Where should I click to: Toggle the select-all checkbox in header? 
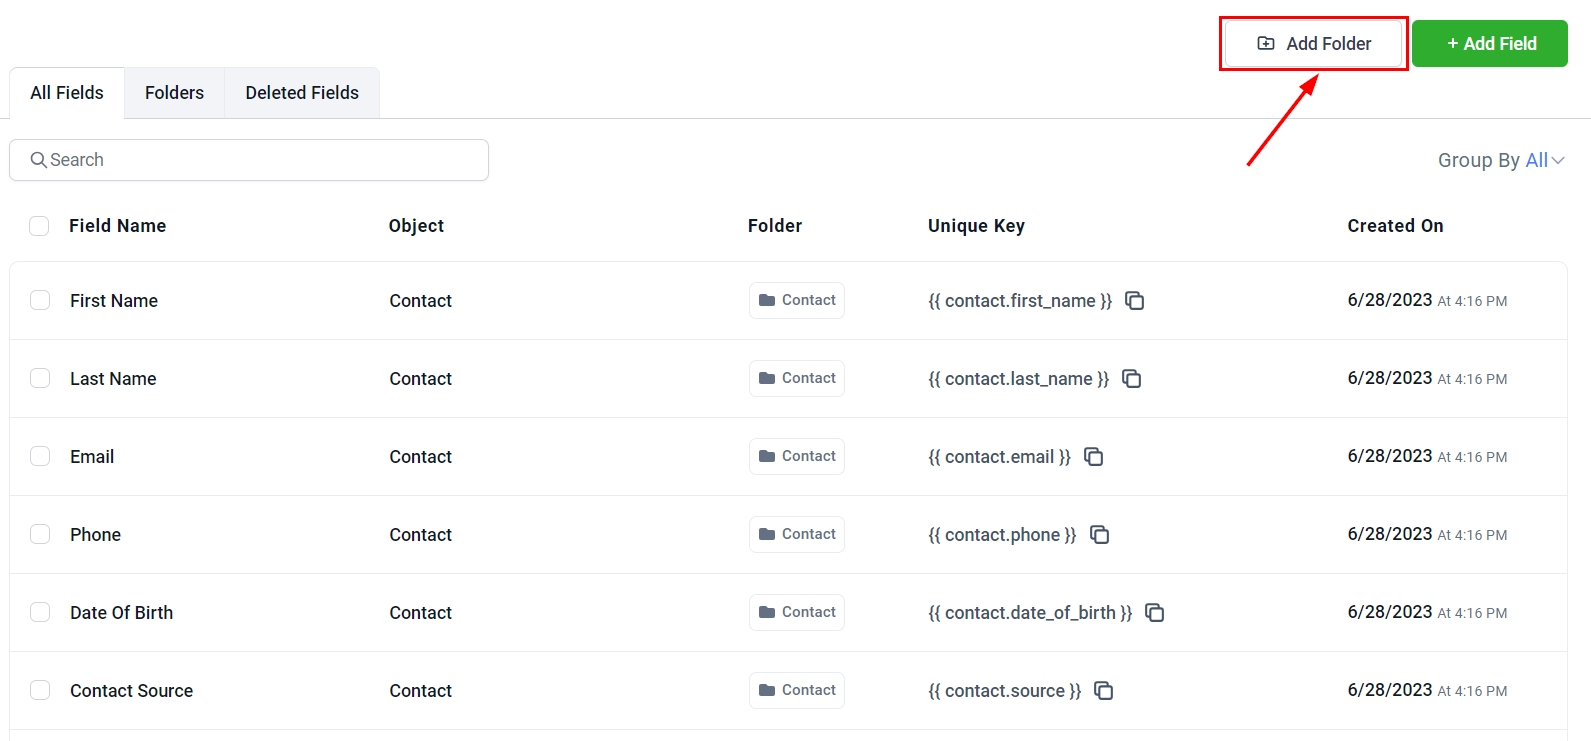[x=39, y=226]
